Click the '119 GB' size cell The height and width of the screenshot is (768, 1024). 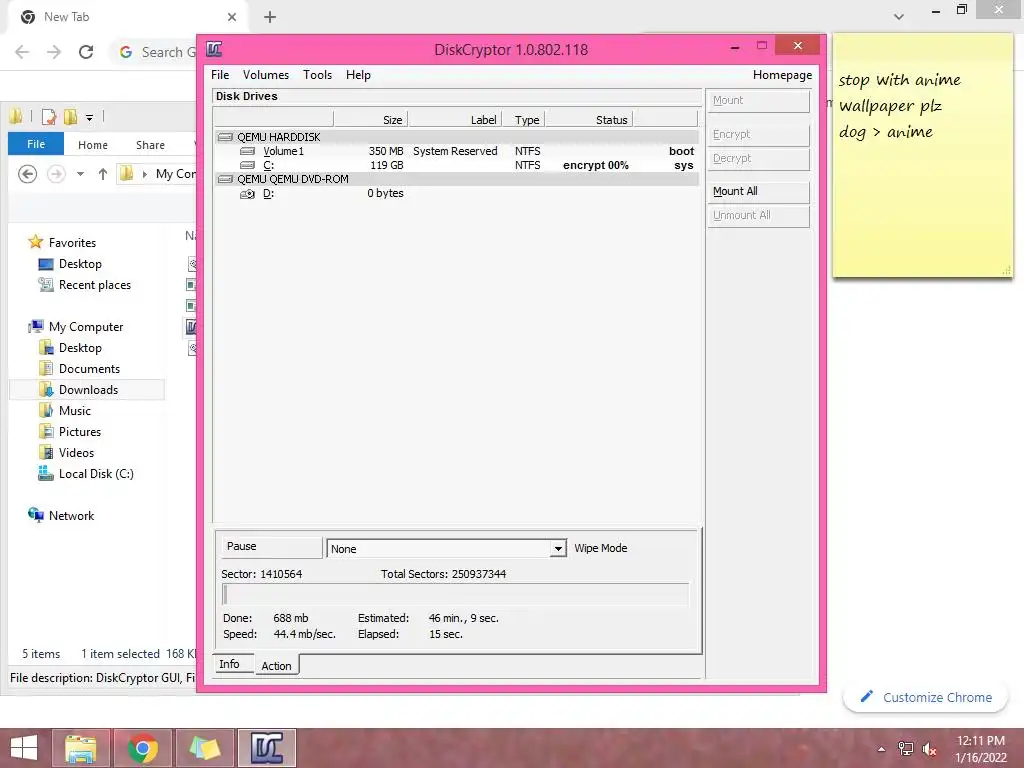click(x=387, y=165)
